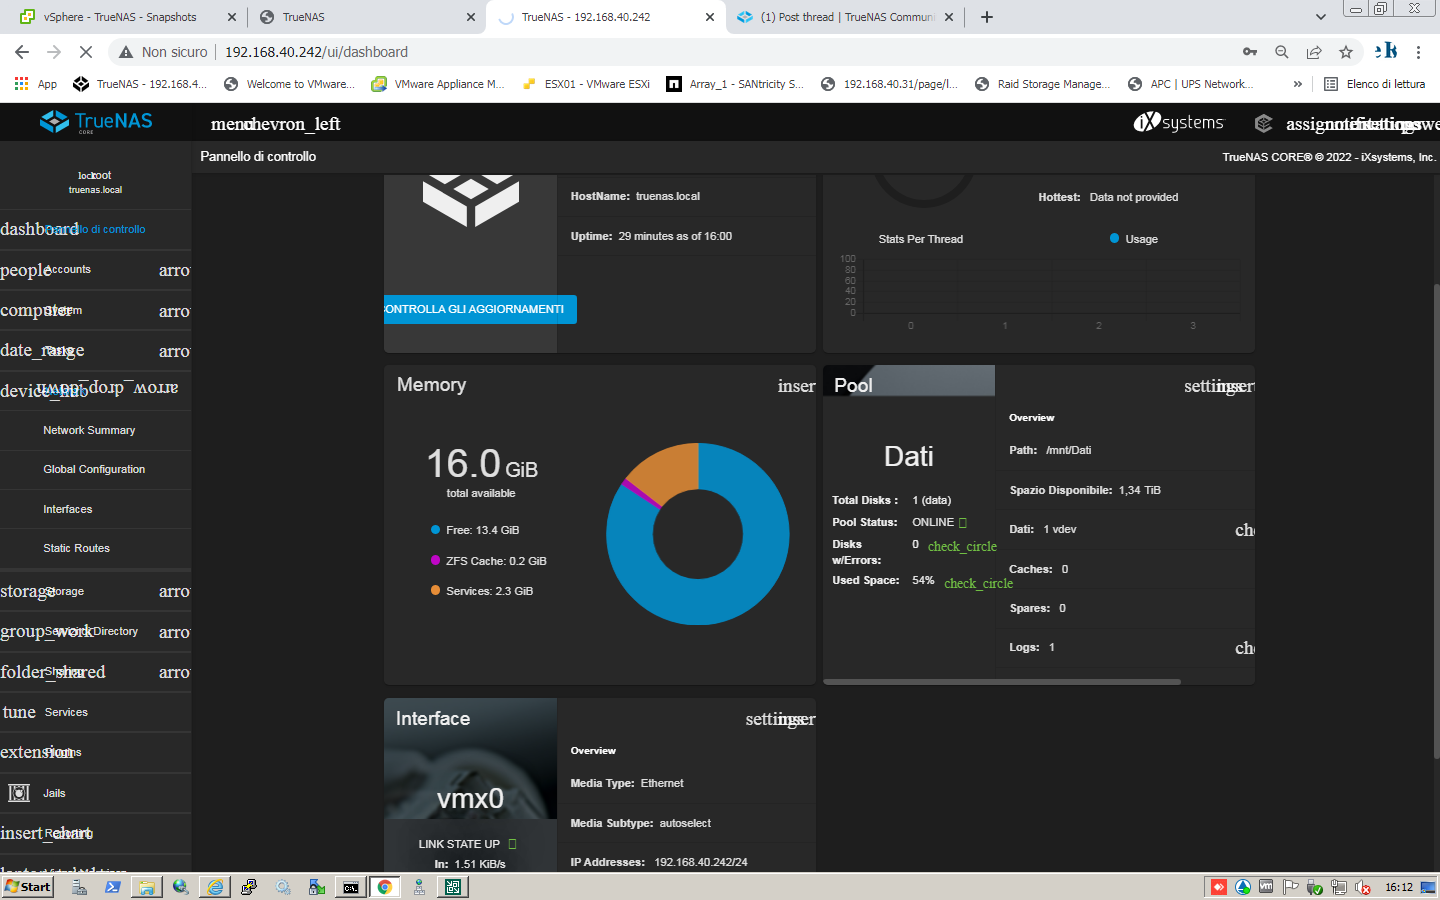Click the Not secure warning icon
The image size is (1440, 900).
[126, 52]
